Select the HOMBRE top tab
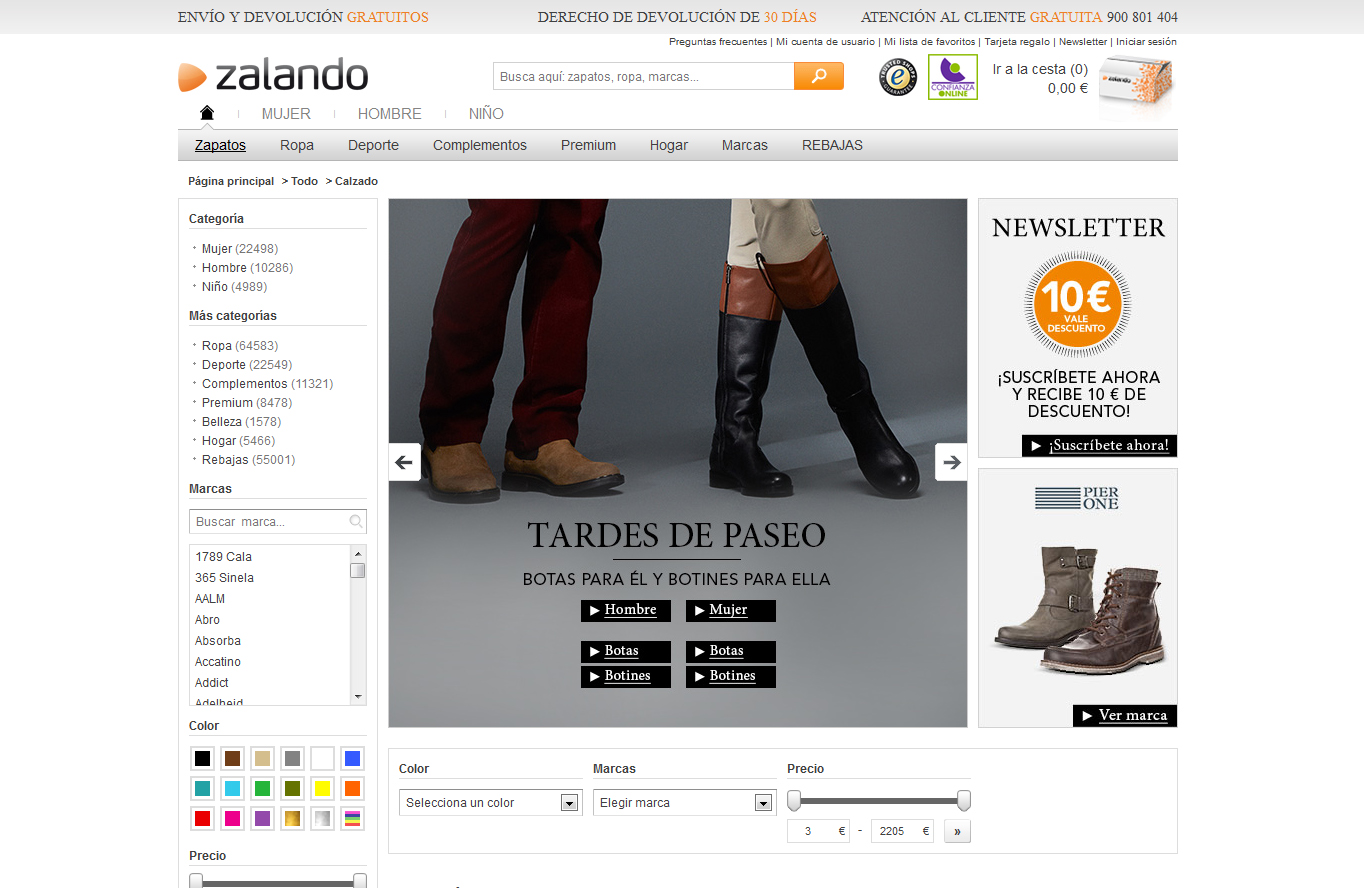Screen dimensions: 1364x888 tap(390, 114)
